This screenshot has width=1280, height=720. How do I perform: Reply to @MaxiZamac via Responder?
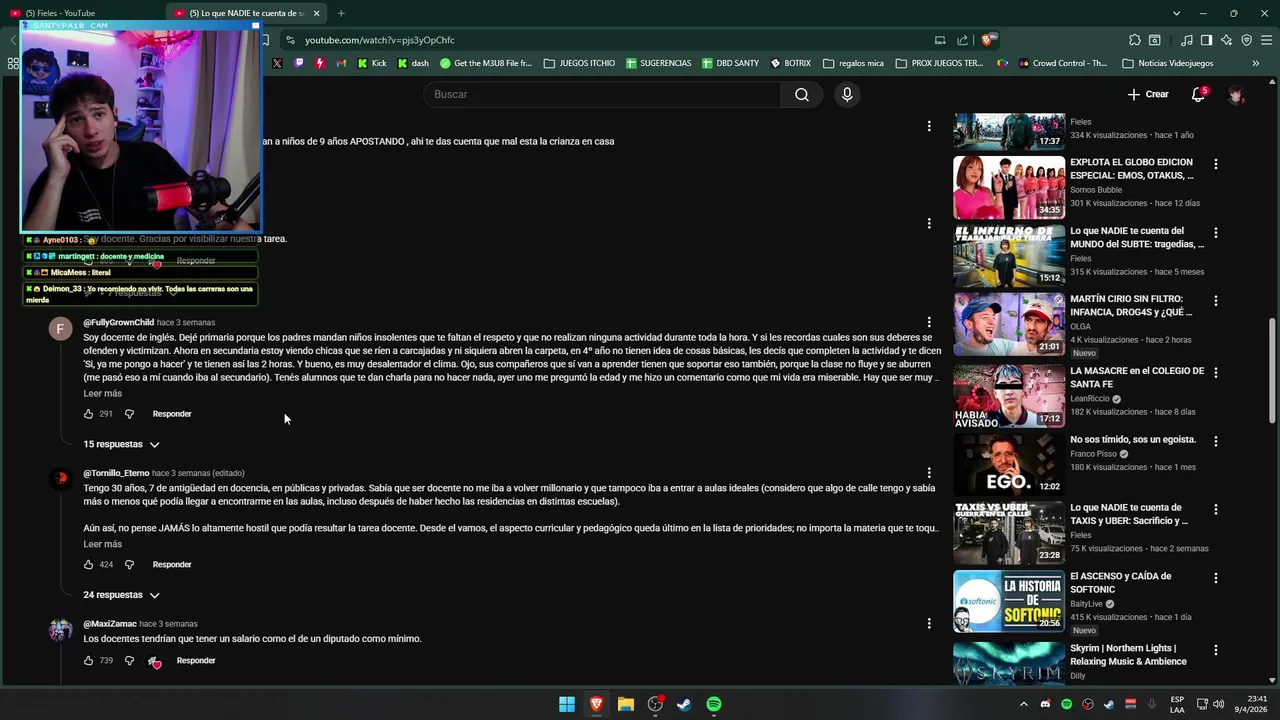point(196,661)
